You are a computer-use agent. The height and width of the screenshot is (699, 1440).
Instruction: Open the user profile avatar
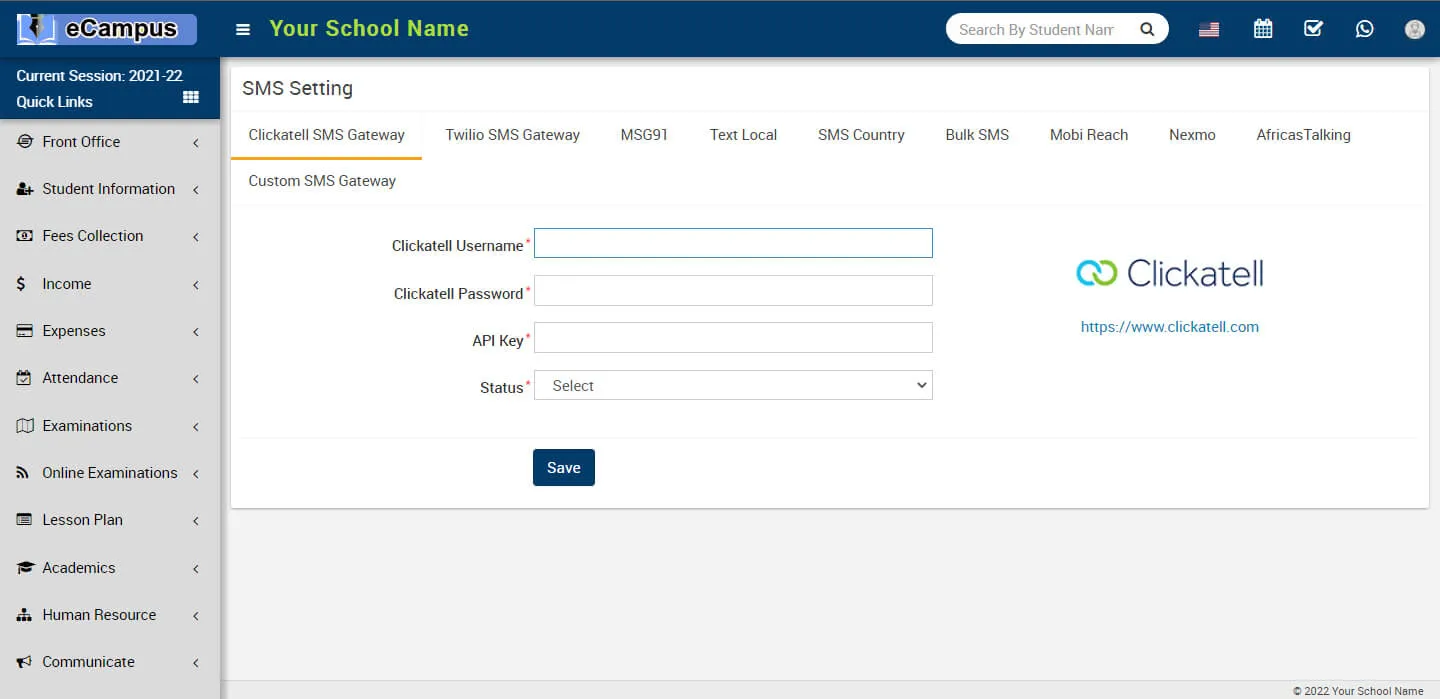[x=1414, y=29]
